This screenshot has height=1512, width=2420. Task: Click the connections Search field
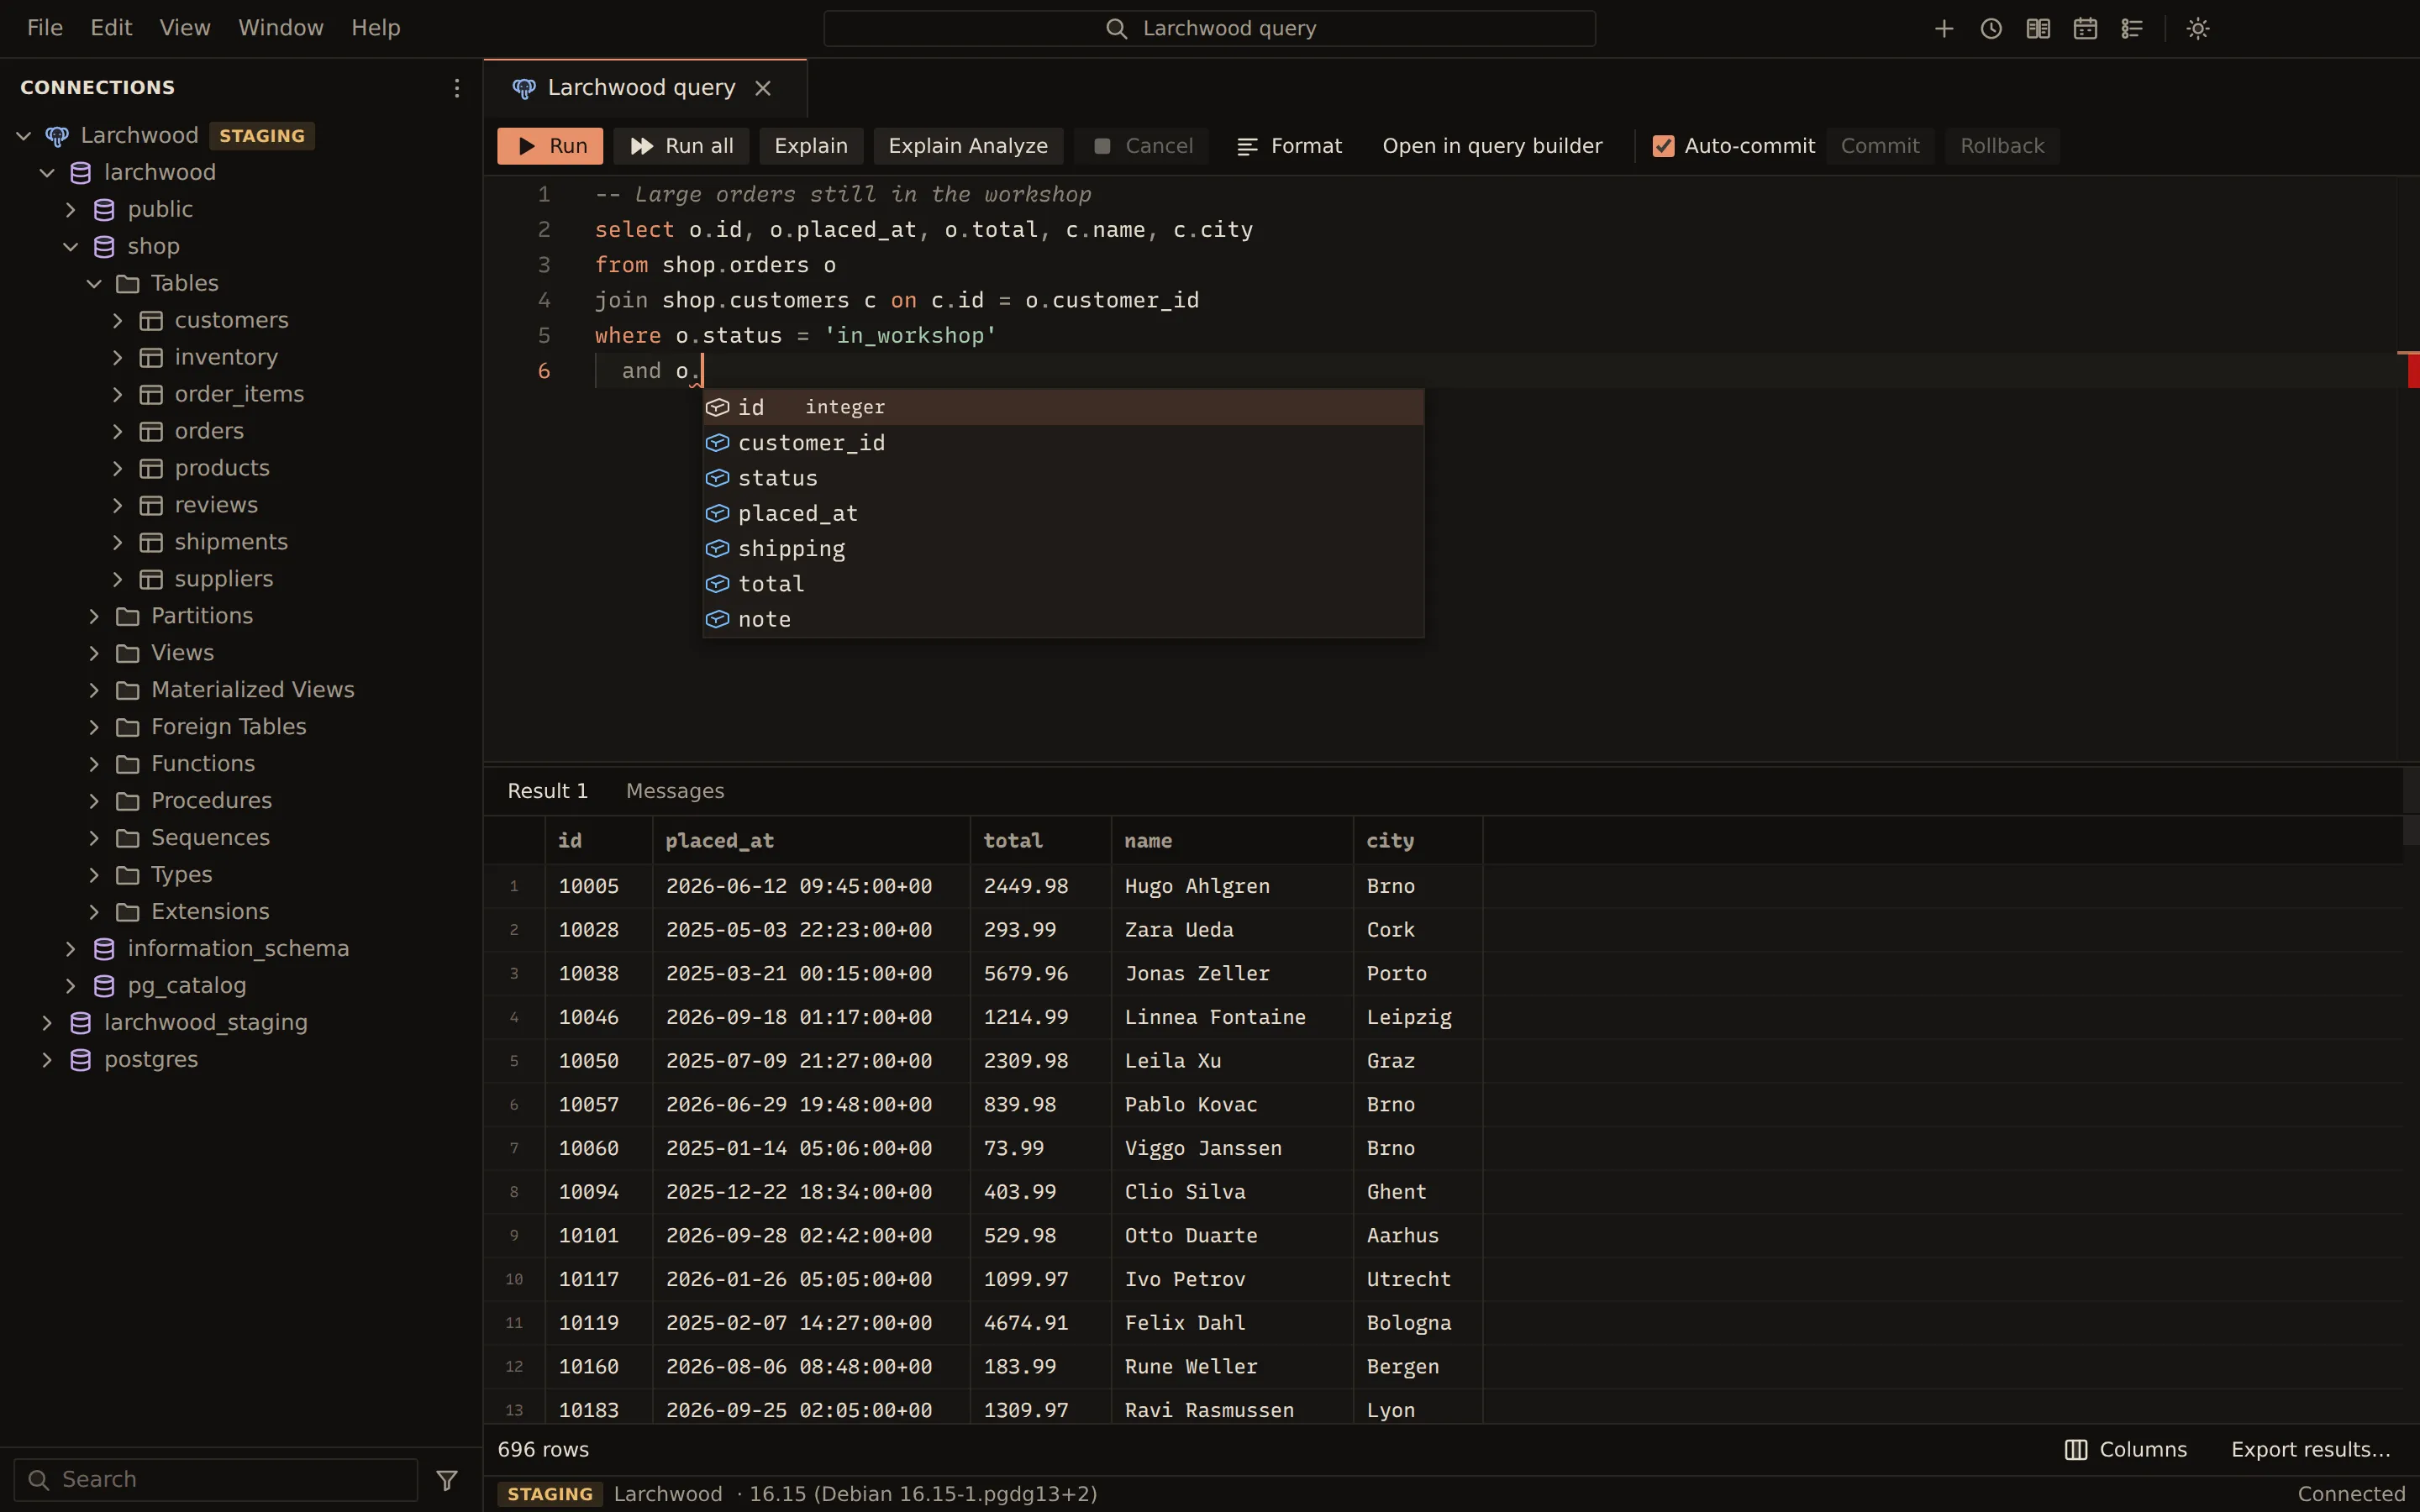coord(216,1479)
